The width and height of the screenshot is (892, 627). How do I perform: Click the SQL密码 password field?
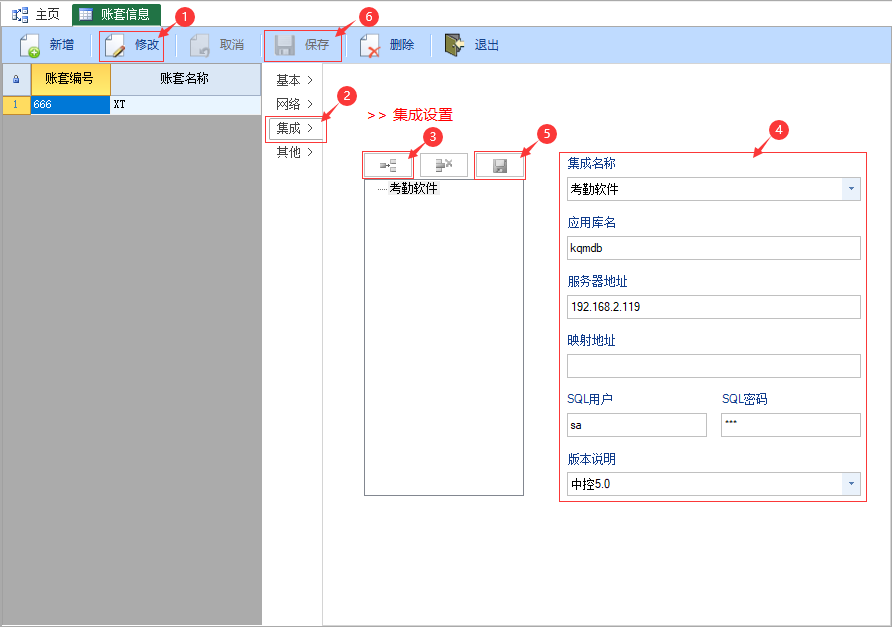click(x=791, y=425)
